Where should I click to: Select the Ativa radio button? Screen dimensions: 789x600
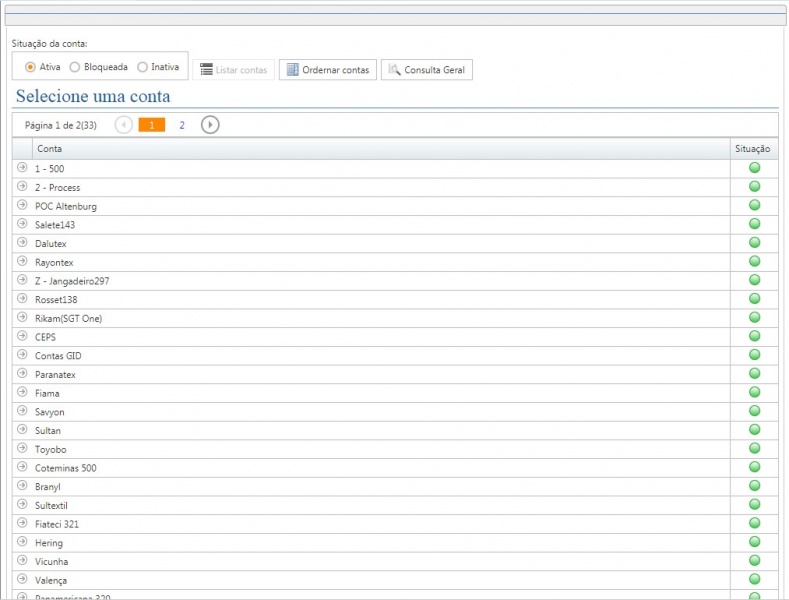pyautogui.click(x=30, y=67)
